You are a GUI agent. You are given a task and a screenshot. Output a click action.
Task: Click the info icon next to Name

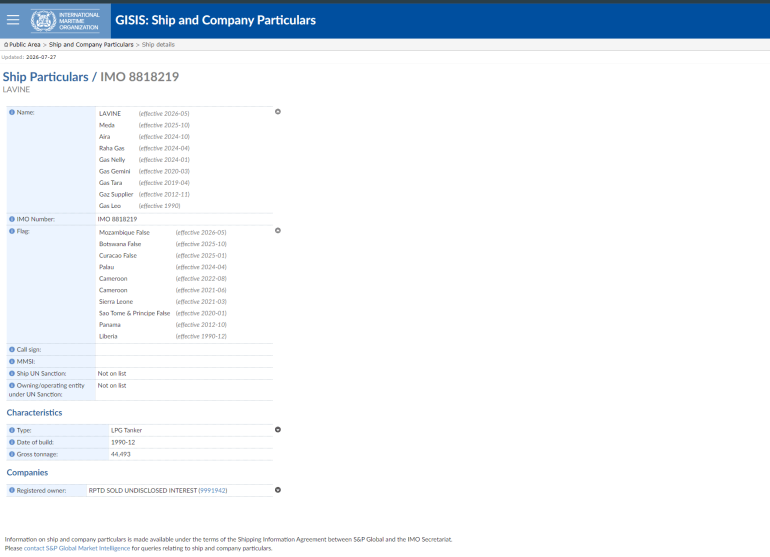(x=12, y=112)
